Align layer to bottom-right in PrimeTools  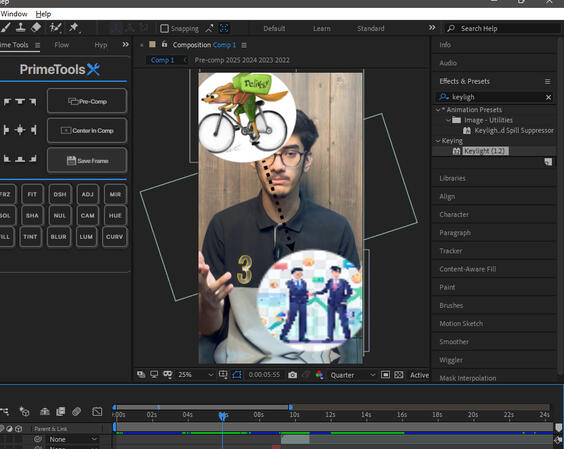(x=33, y=158)
